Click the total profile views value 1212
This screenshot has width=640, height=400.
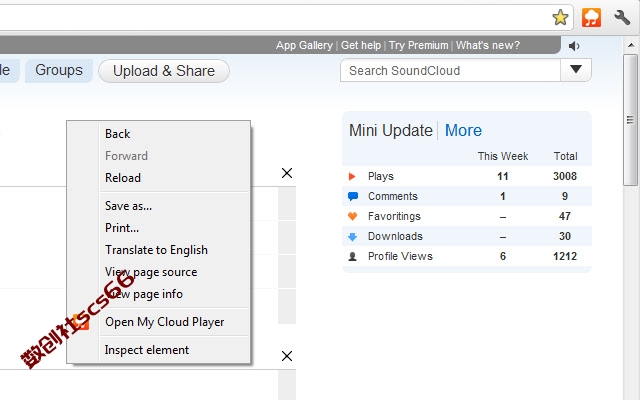point(565,256)
